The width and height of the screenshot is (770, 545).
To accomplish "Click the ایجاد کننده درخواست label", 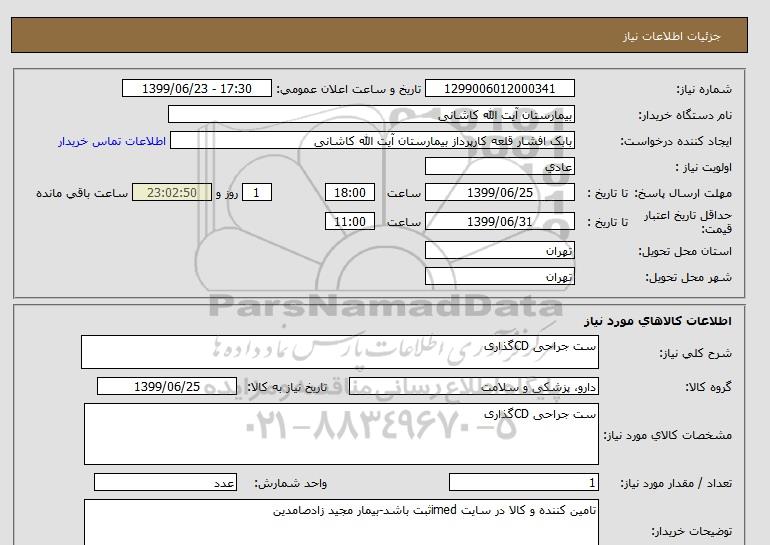I will [676, 141].
